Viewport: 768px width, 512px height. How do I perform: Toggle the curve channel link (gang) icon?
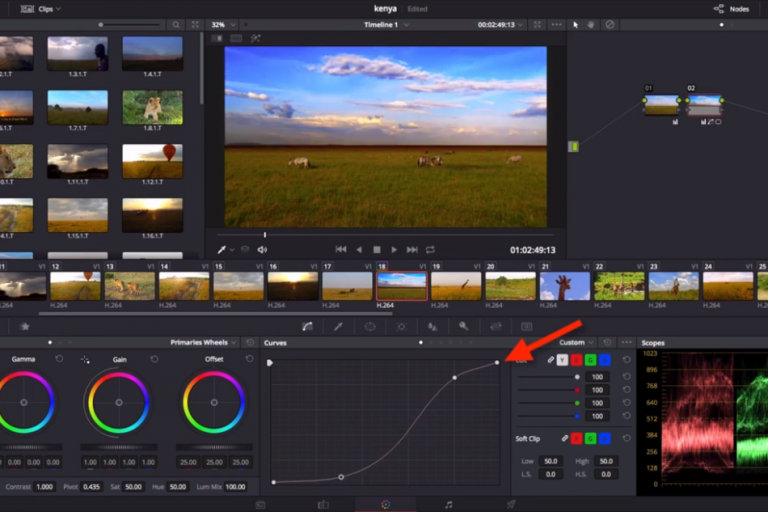(x=551, y=360)
